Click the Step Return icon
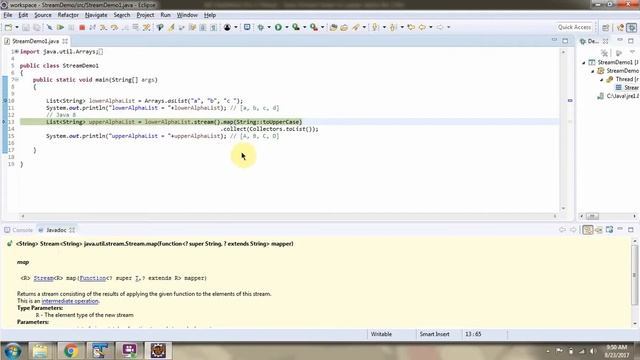The height and width of the screenshot is (360, 640). click(125, 27)
